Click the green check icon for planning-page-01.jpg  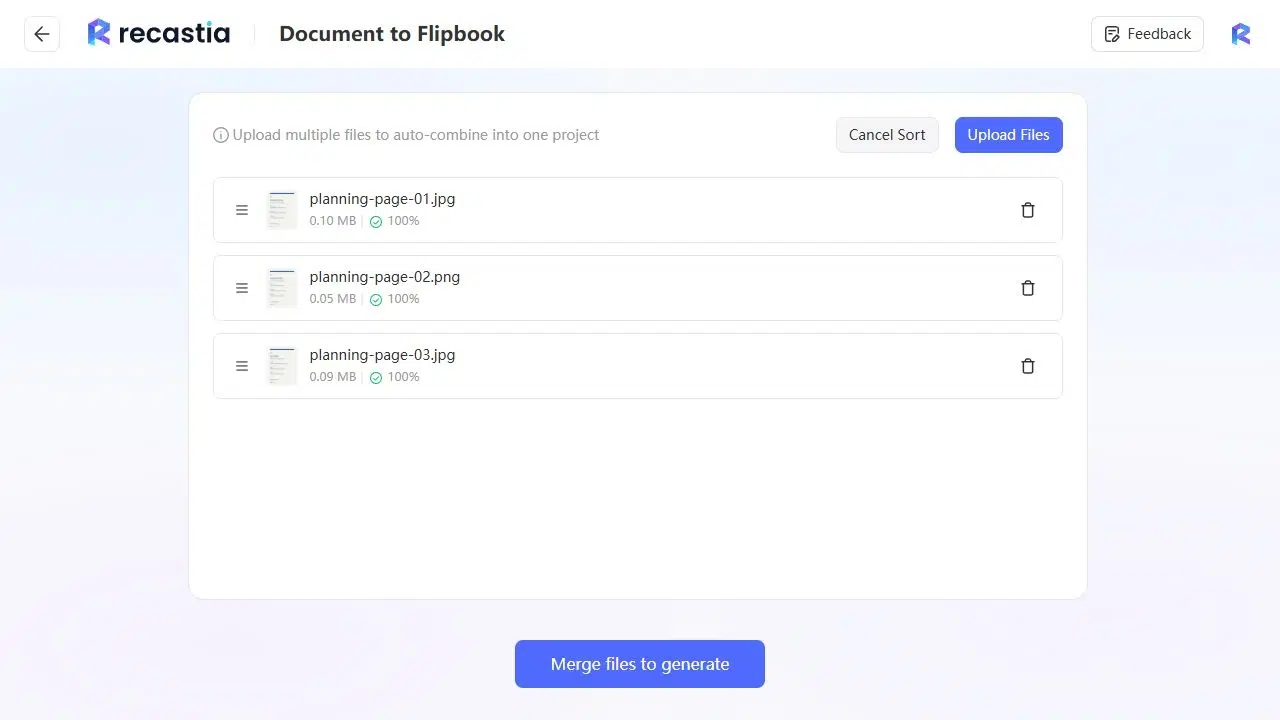tap(376, 222)
